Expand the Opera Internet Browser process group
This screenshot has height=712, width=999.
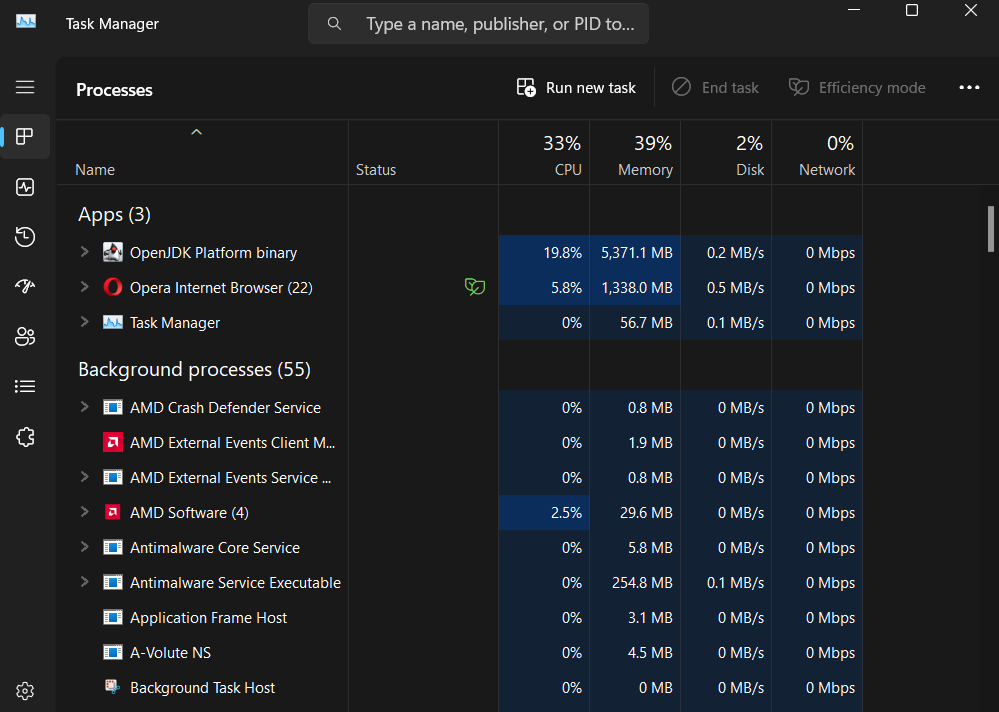84,287
